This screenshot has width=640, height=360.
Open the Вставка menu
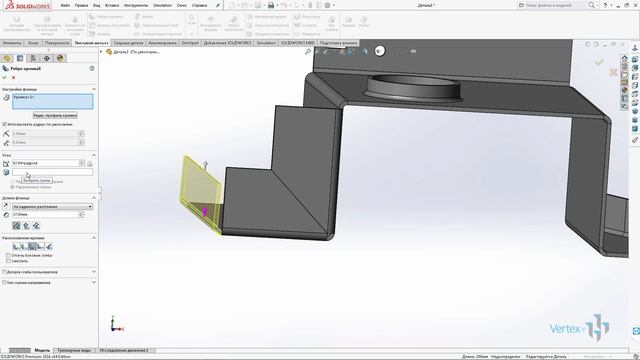[112, 5]
